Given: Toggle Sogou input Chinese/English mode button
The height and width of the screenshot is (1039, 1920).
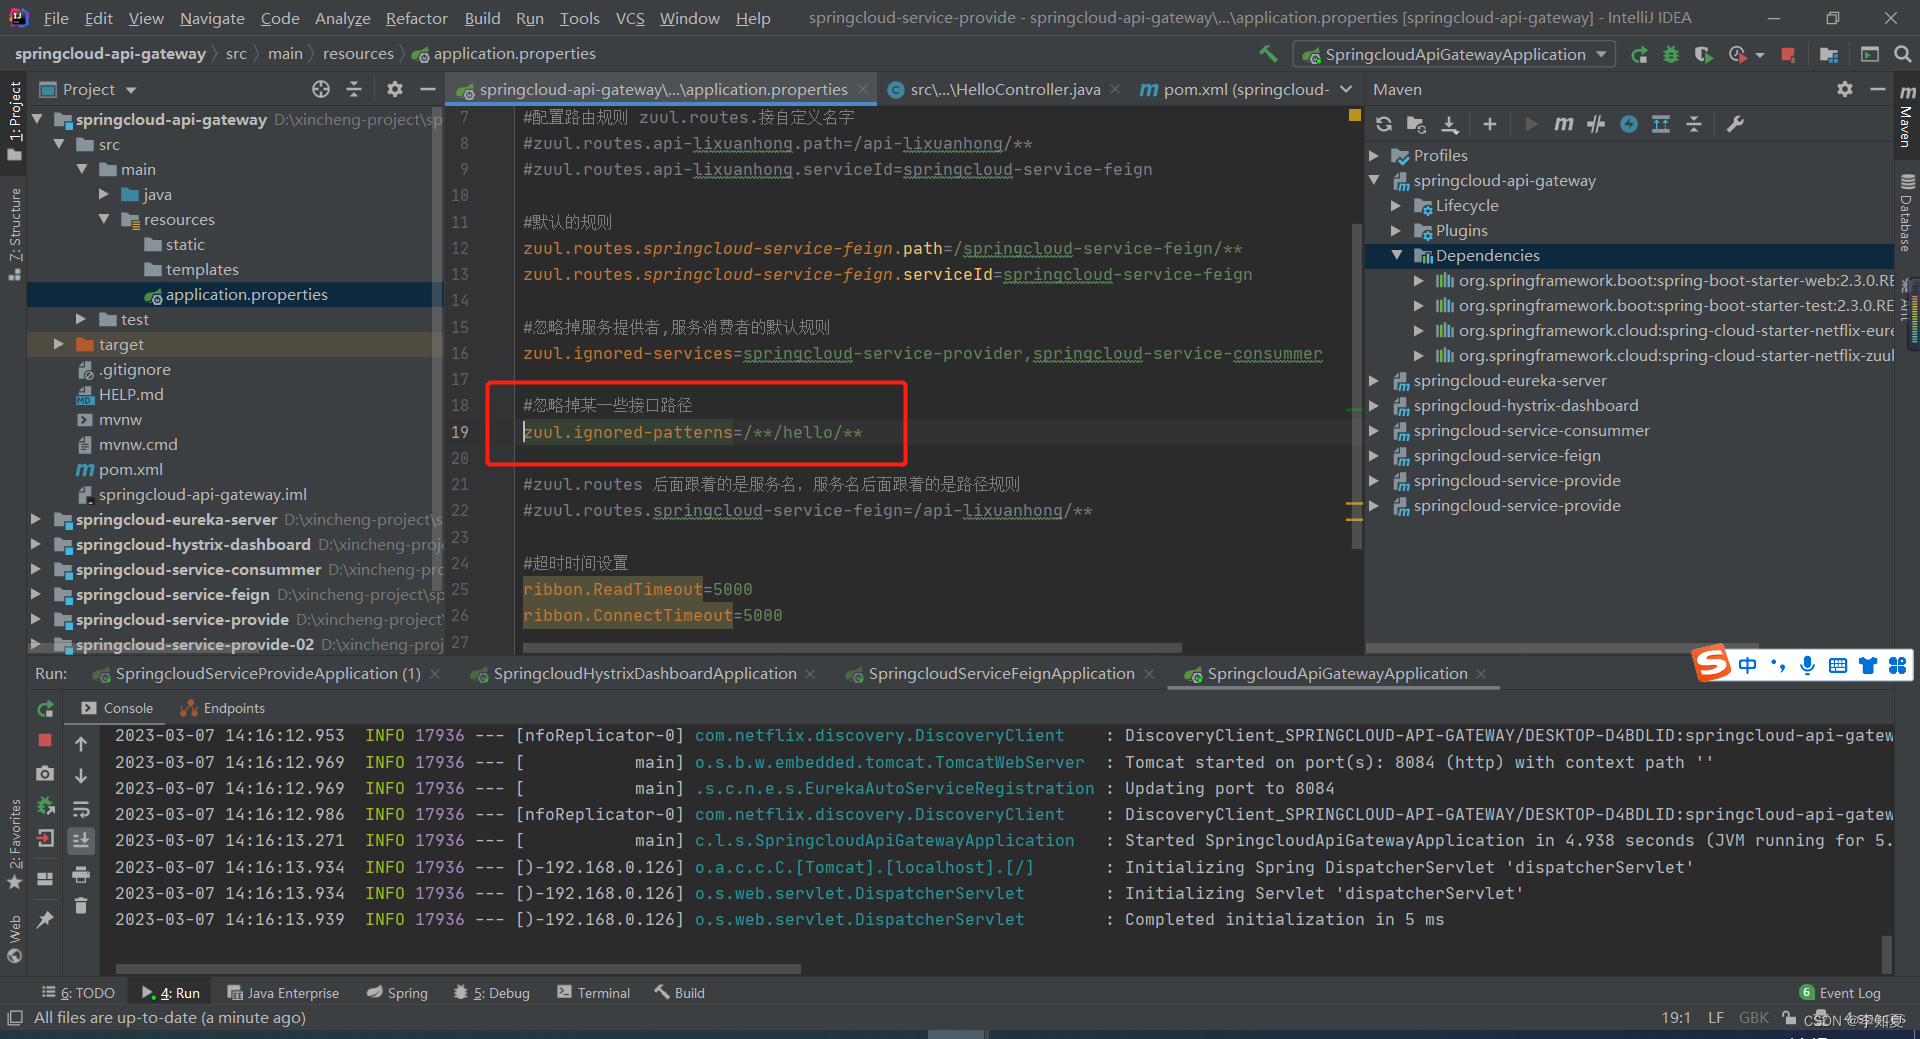Looking at the screenshot, I should [1747, 665].
